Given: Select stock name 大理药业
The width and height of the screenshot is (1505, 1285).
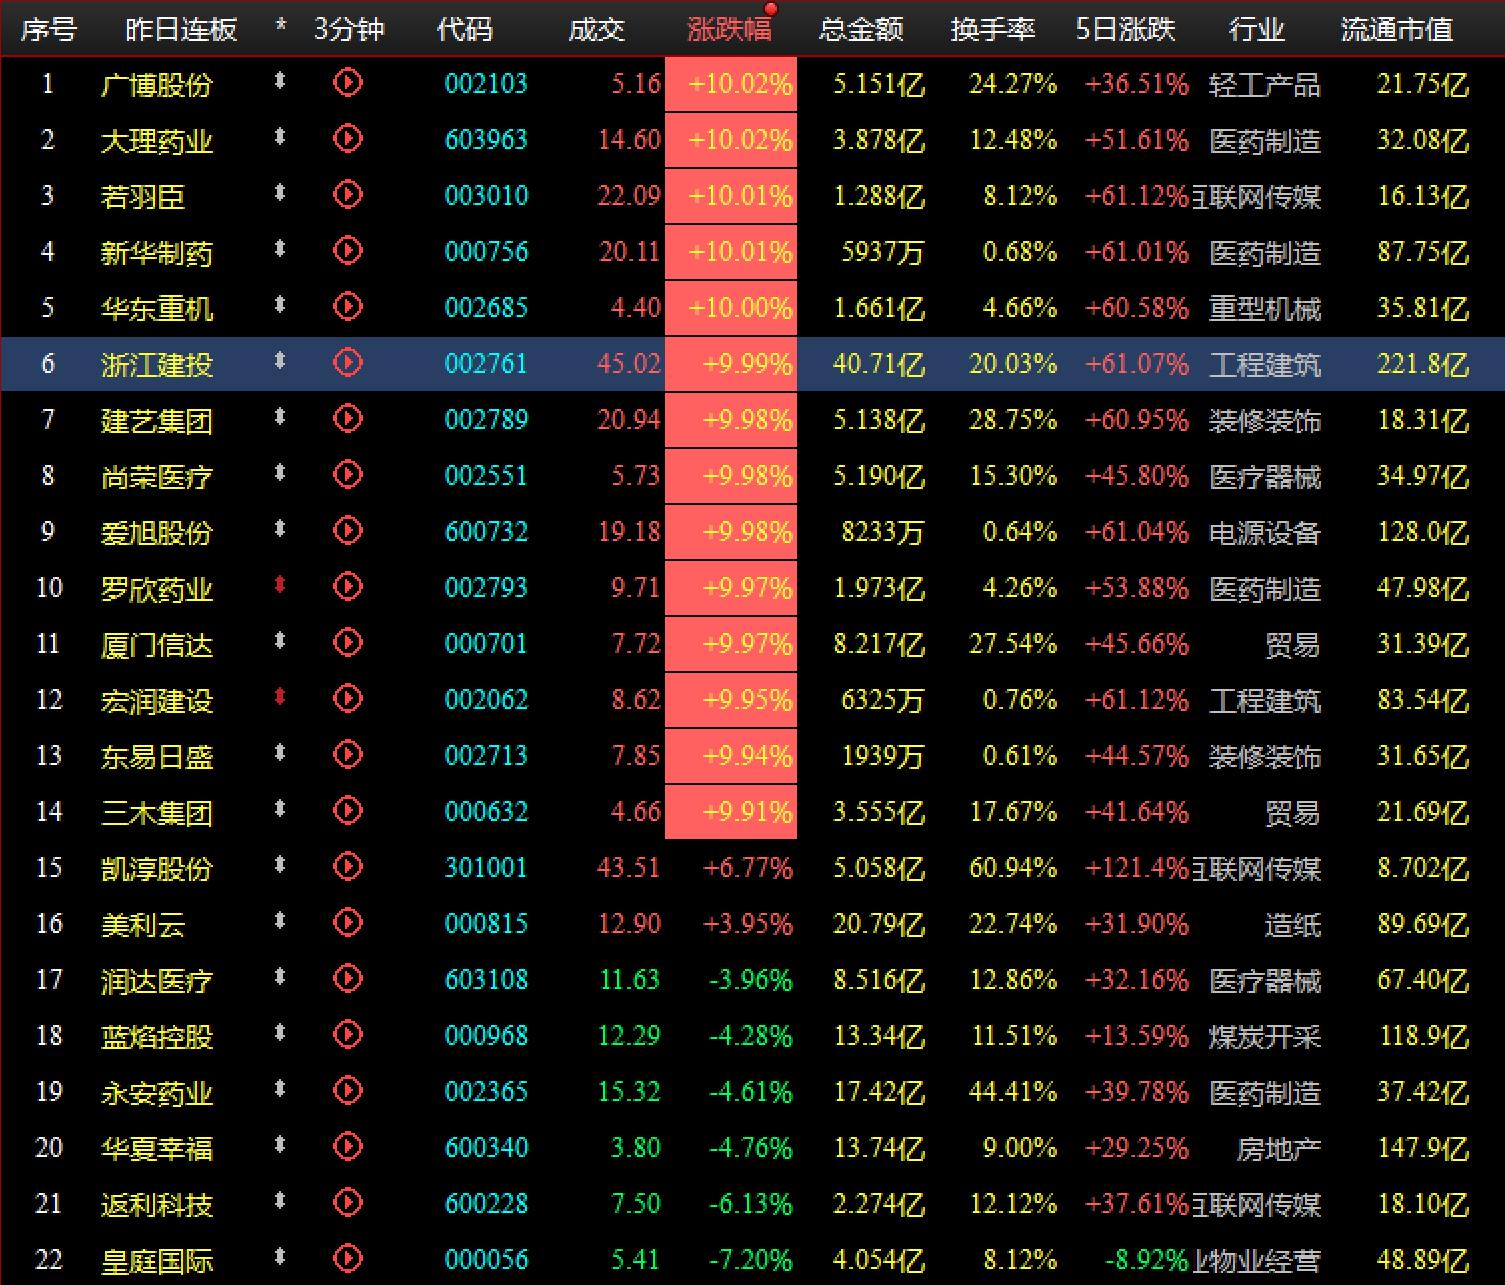Looking at the screenshot, I should (x=157, y=140).
